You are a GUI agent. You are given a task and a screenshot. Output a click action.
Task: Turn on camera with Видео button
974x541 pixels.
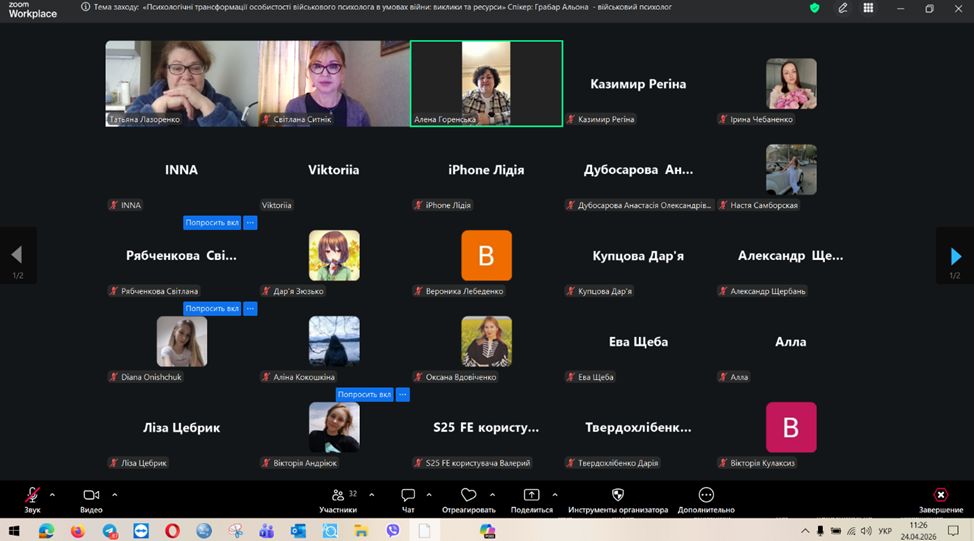[x=91, y=497]
